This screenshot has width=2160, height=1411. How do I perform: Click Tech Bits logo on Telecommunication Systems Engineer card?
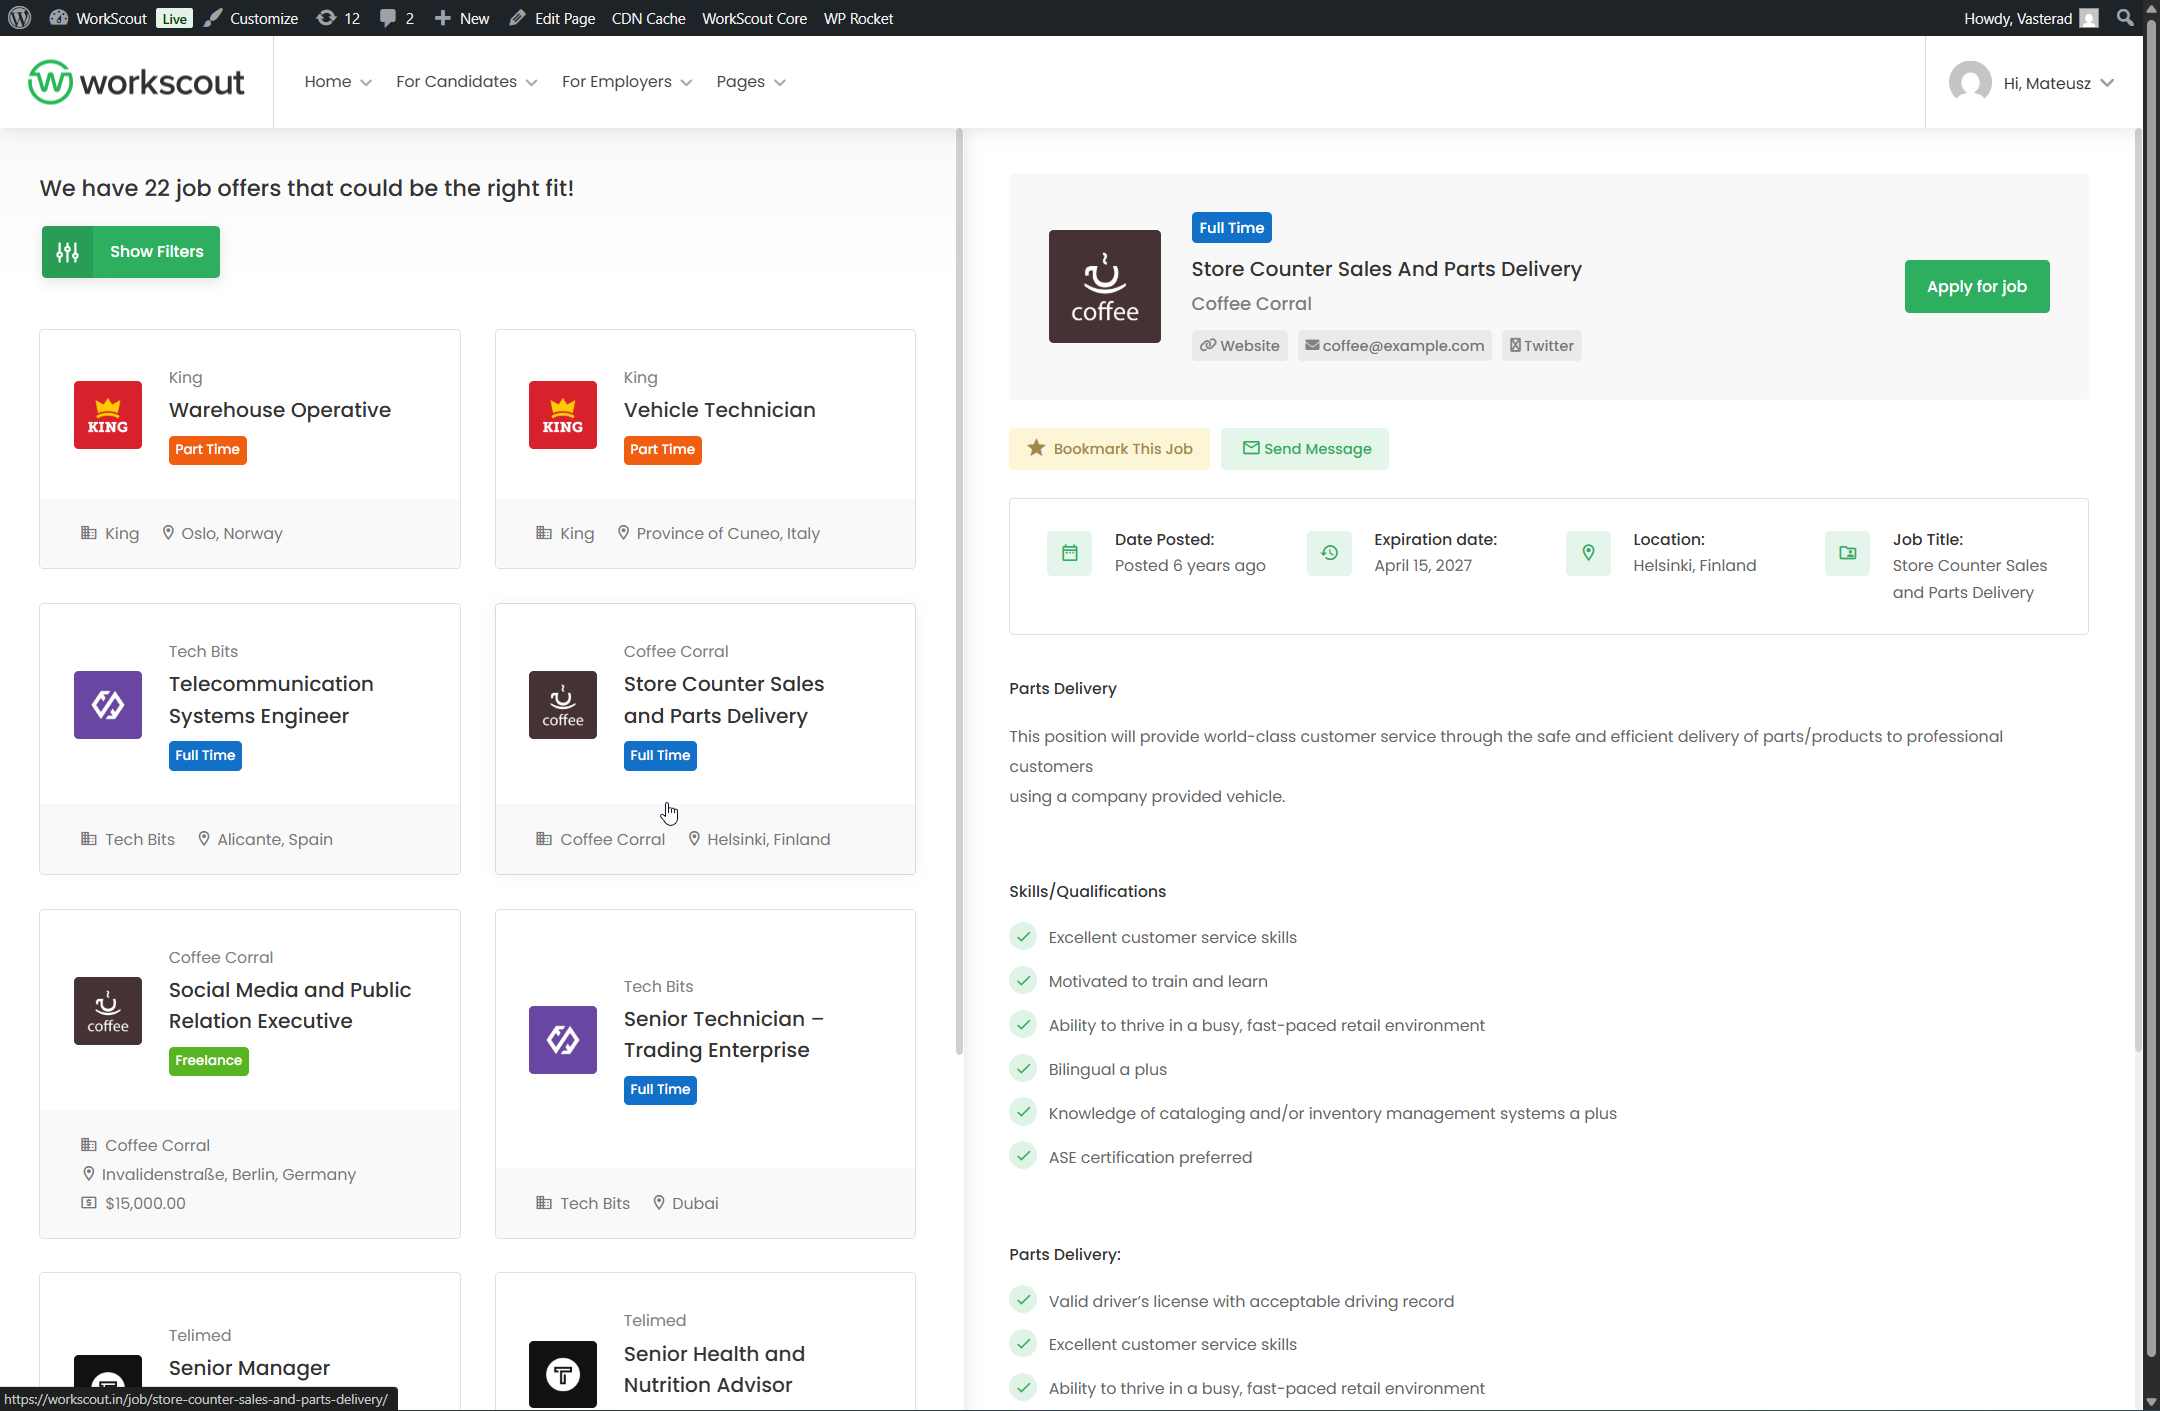click(108, 705)
